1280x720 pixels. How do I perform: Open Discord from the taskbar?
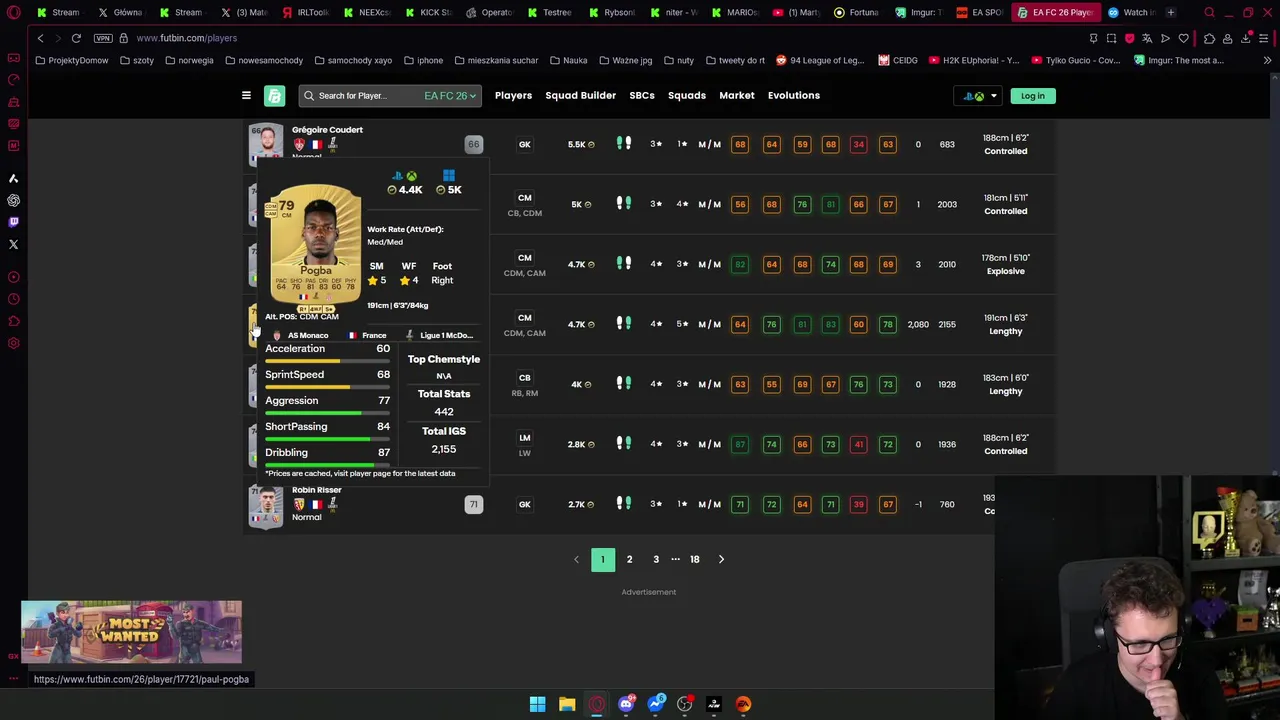626,704
